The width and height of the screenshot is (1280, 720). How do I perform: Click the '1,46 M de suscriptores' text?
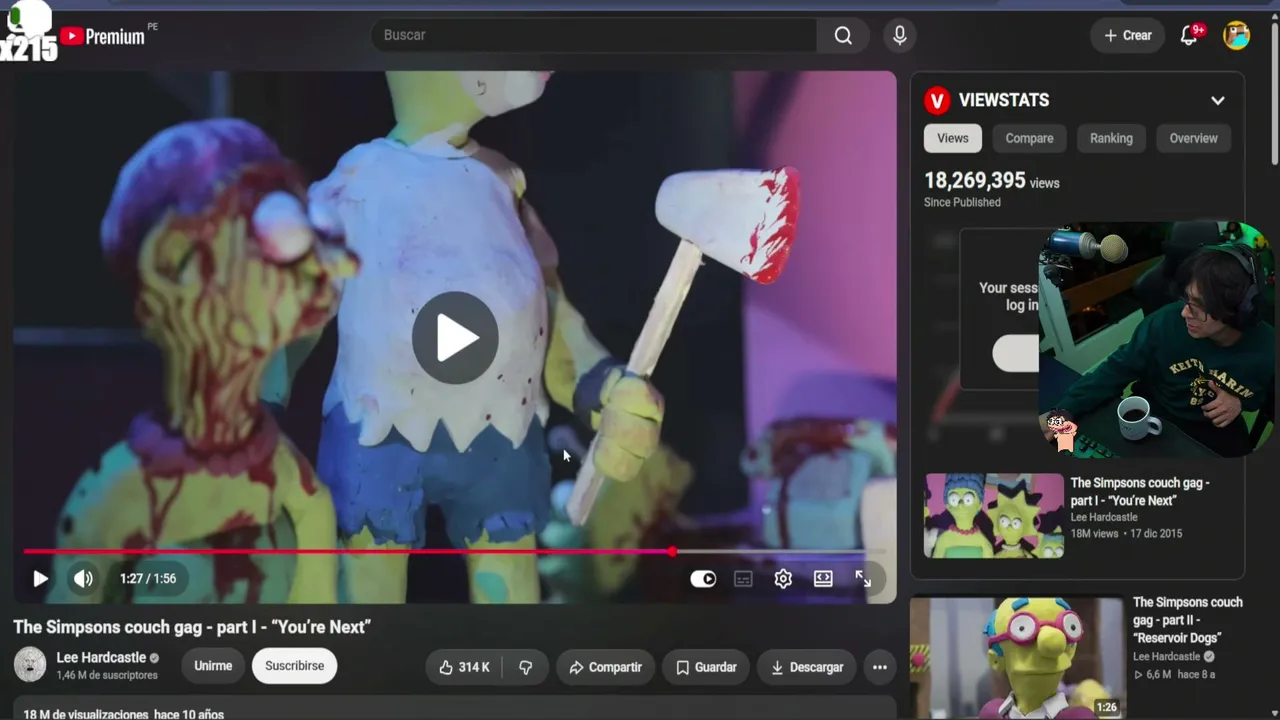pos(107,675)
